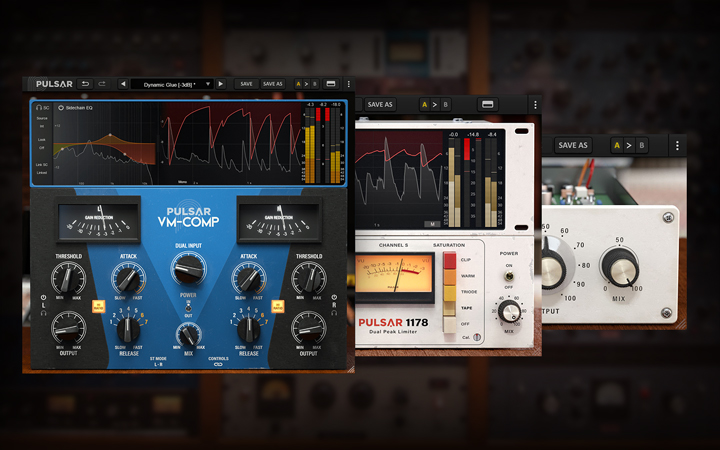Select low-frequency EQ node on sidechain curve
The image size is (720, 450).
pyautogui.click(x=62, y=149)
